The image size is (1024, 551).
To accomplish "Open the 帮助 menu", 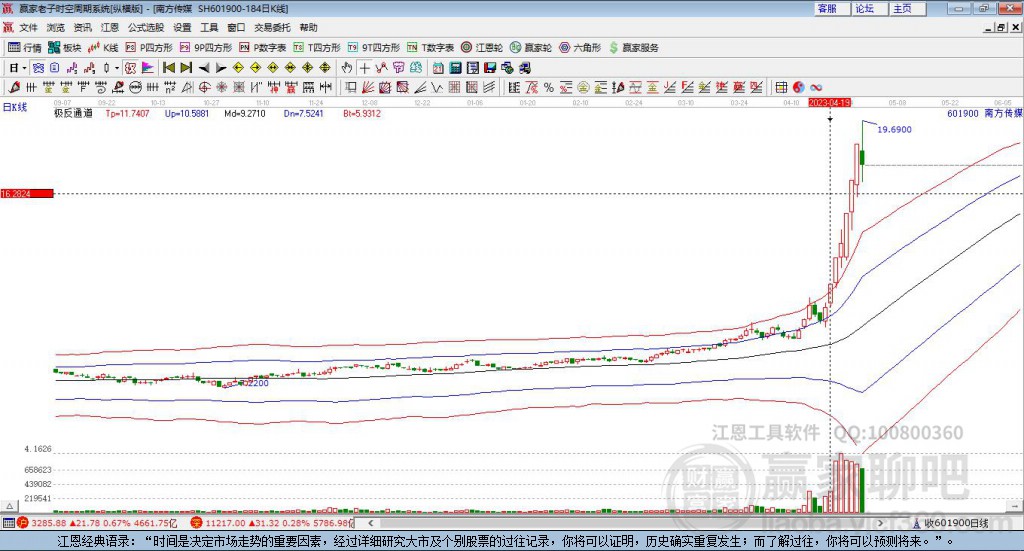I will coord(308,27).
